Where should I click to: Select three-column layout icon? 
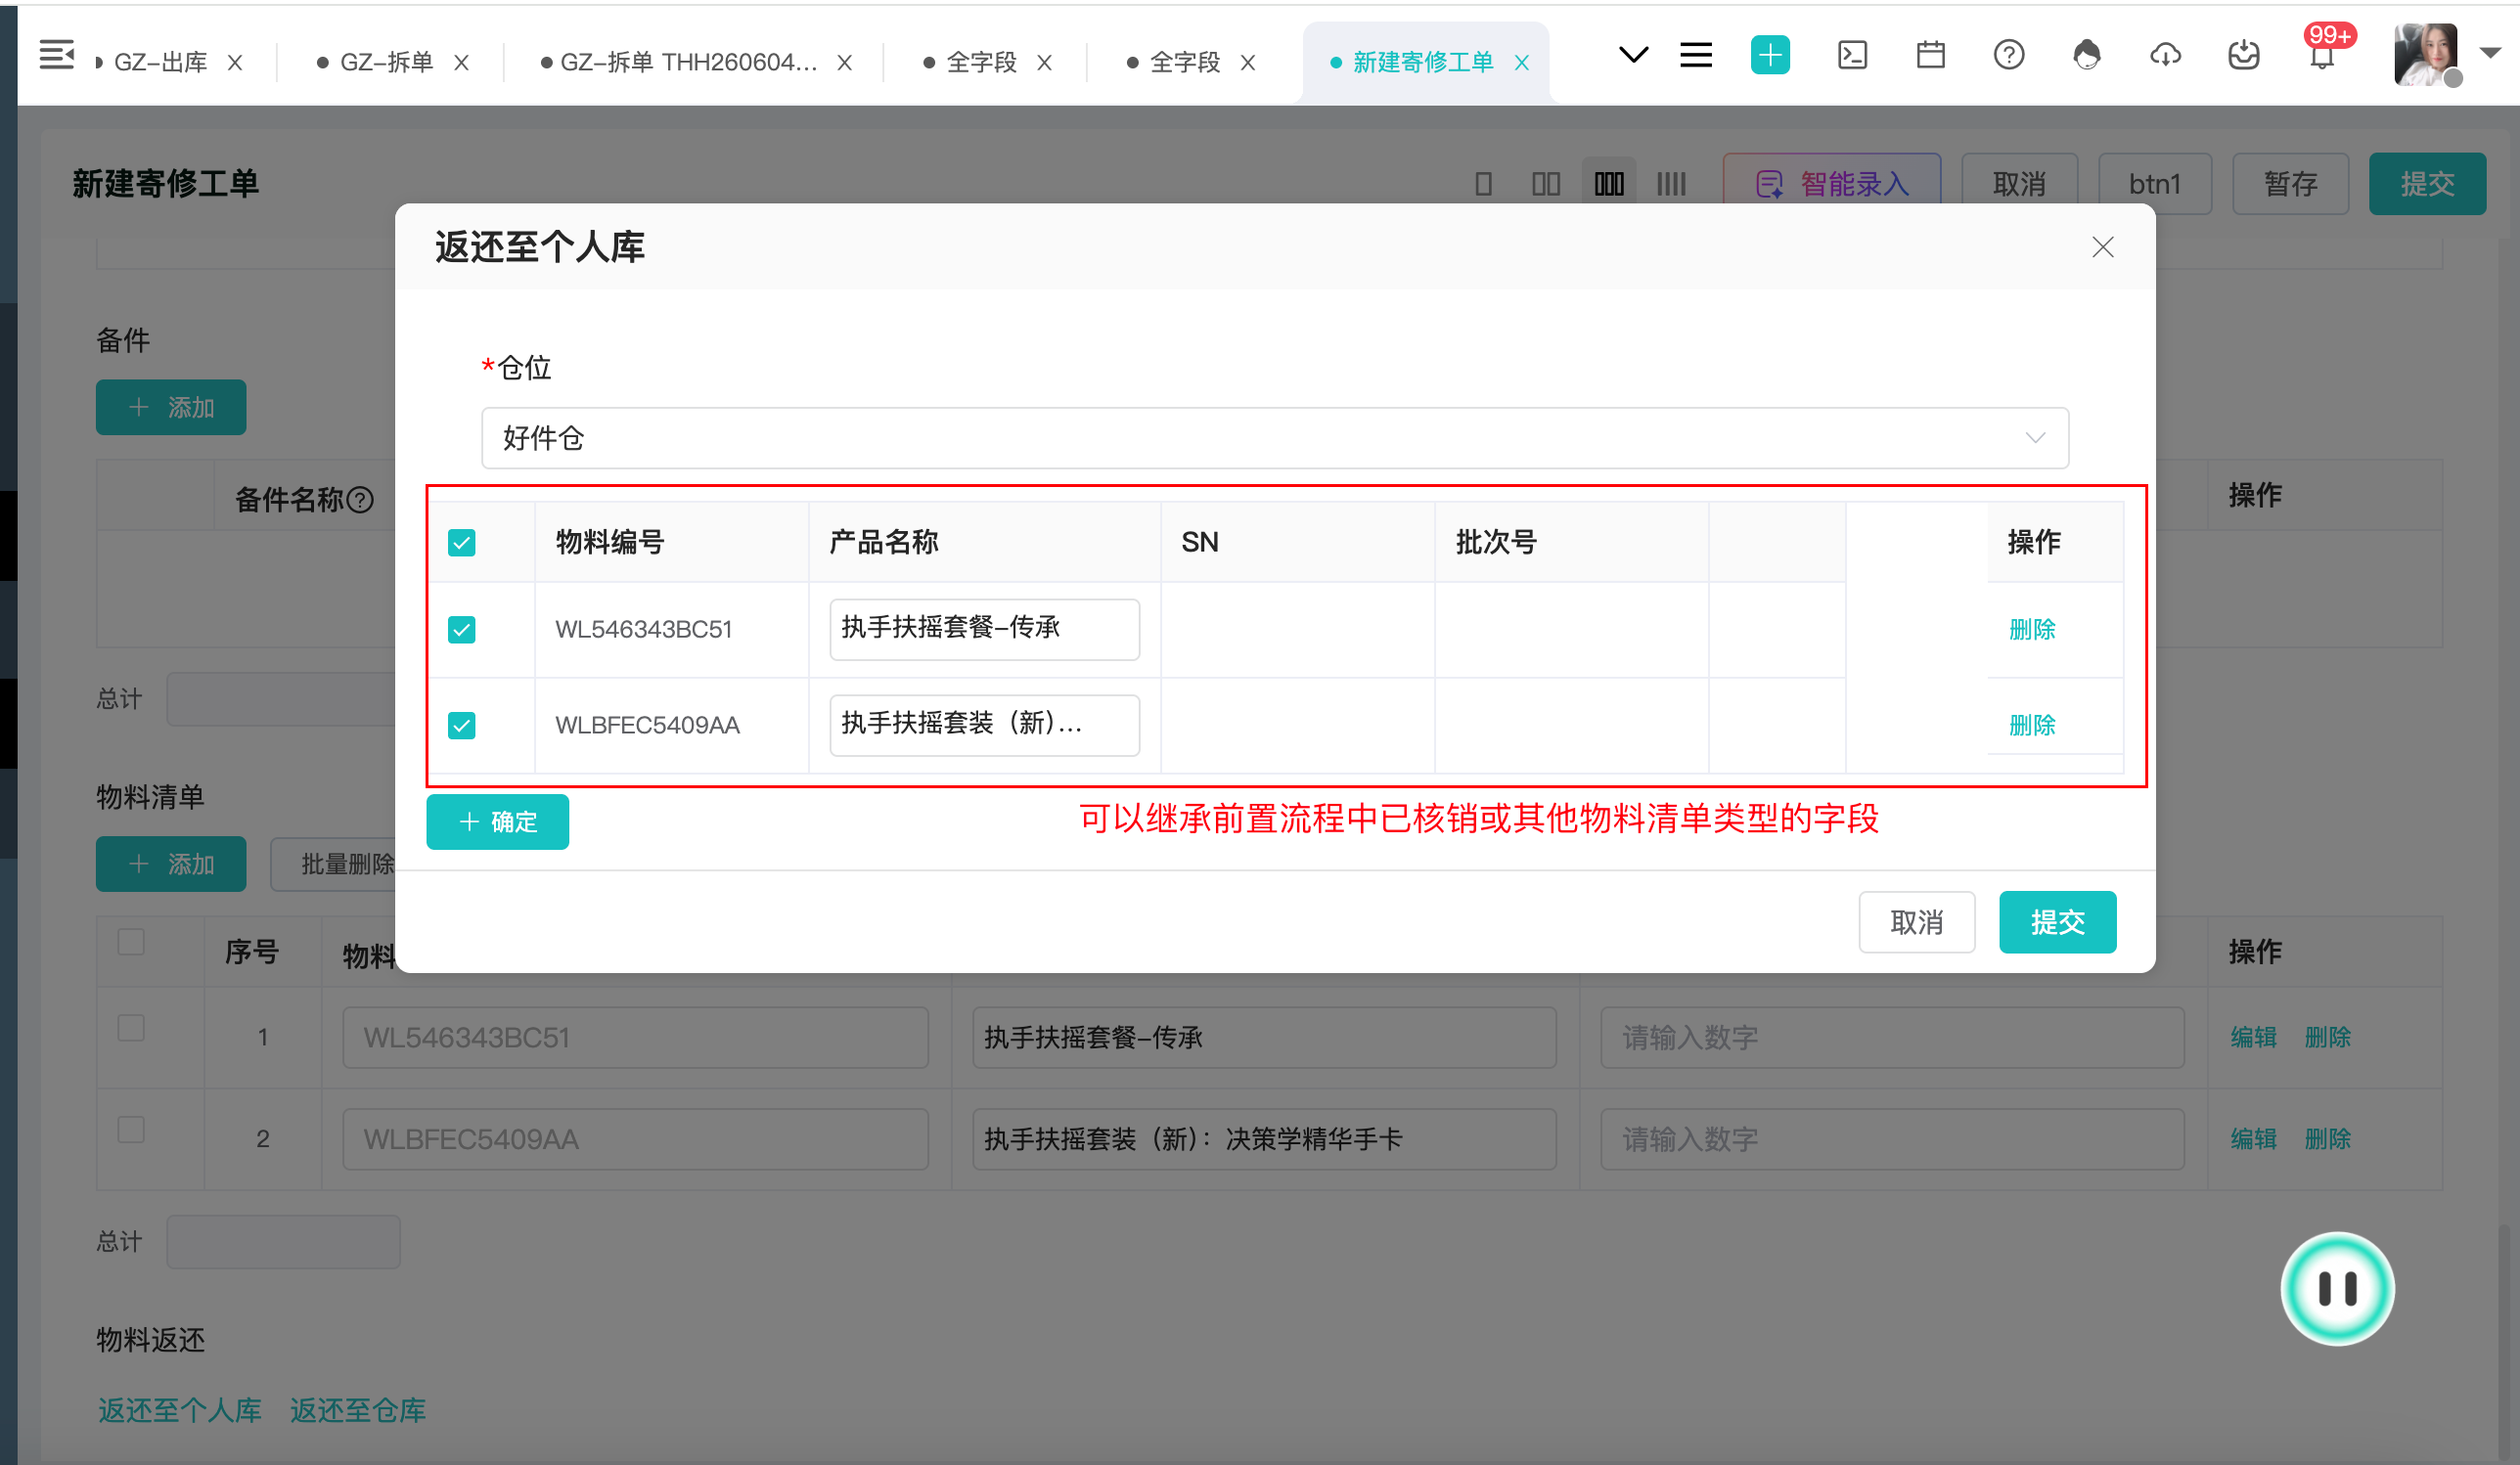tap(1609, 184)
